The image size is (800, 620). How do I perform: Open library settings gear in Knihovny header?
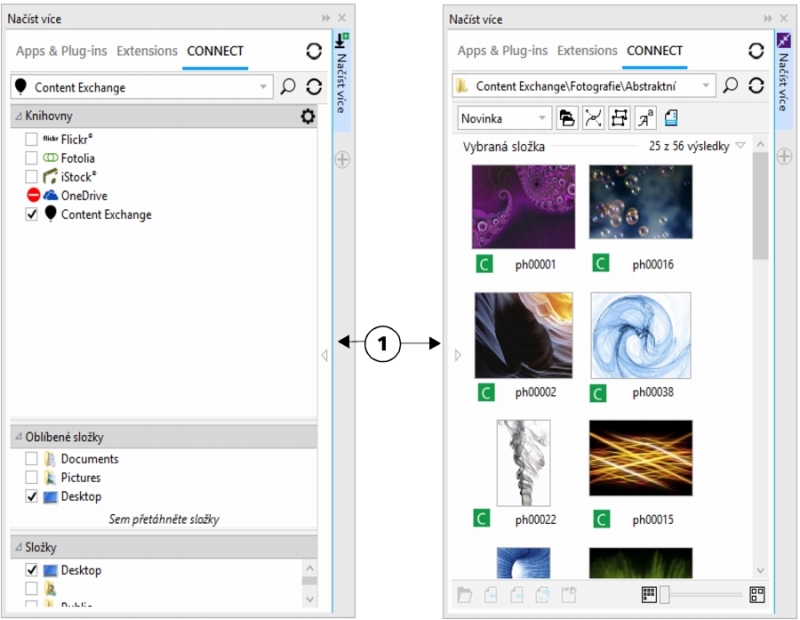tap(308, 117)
